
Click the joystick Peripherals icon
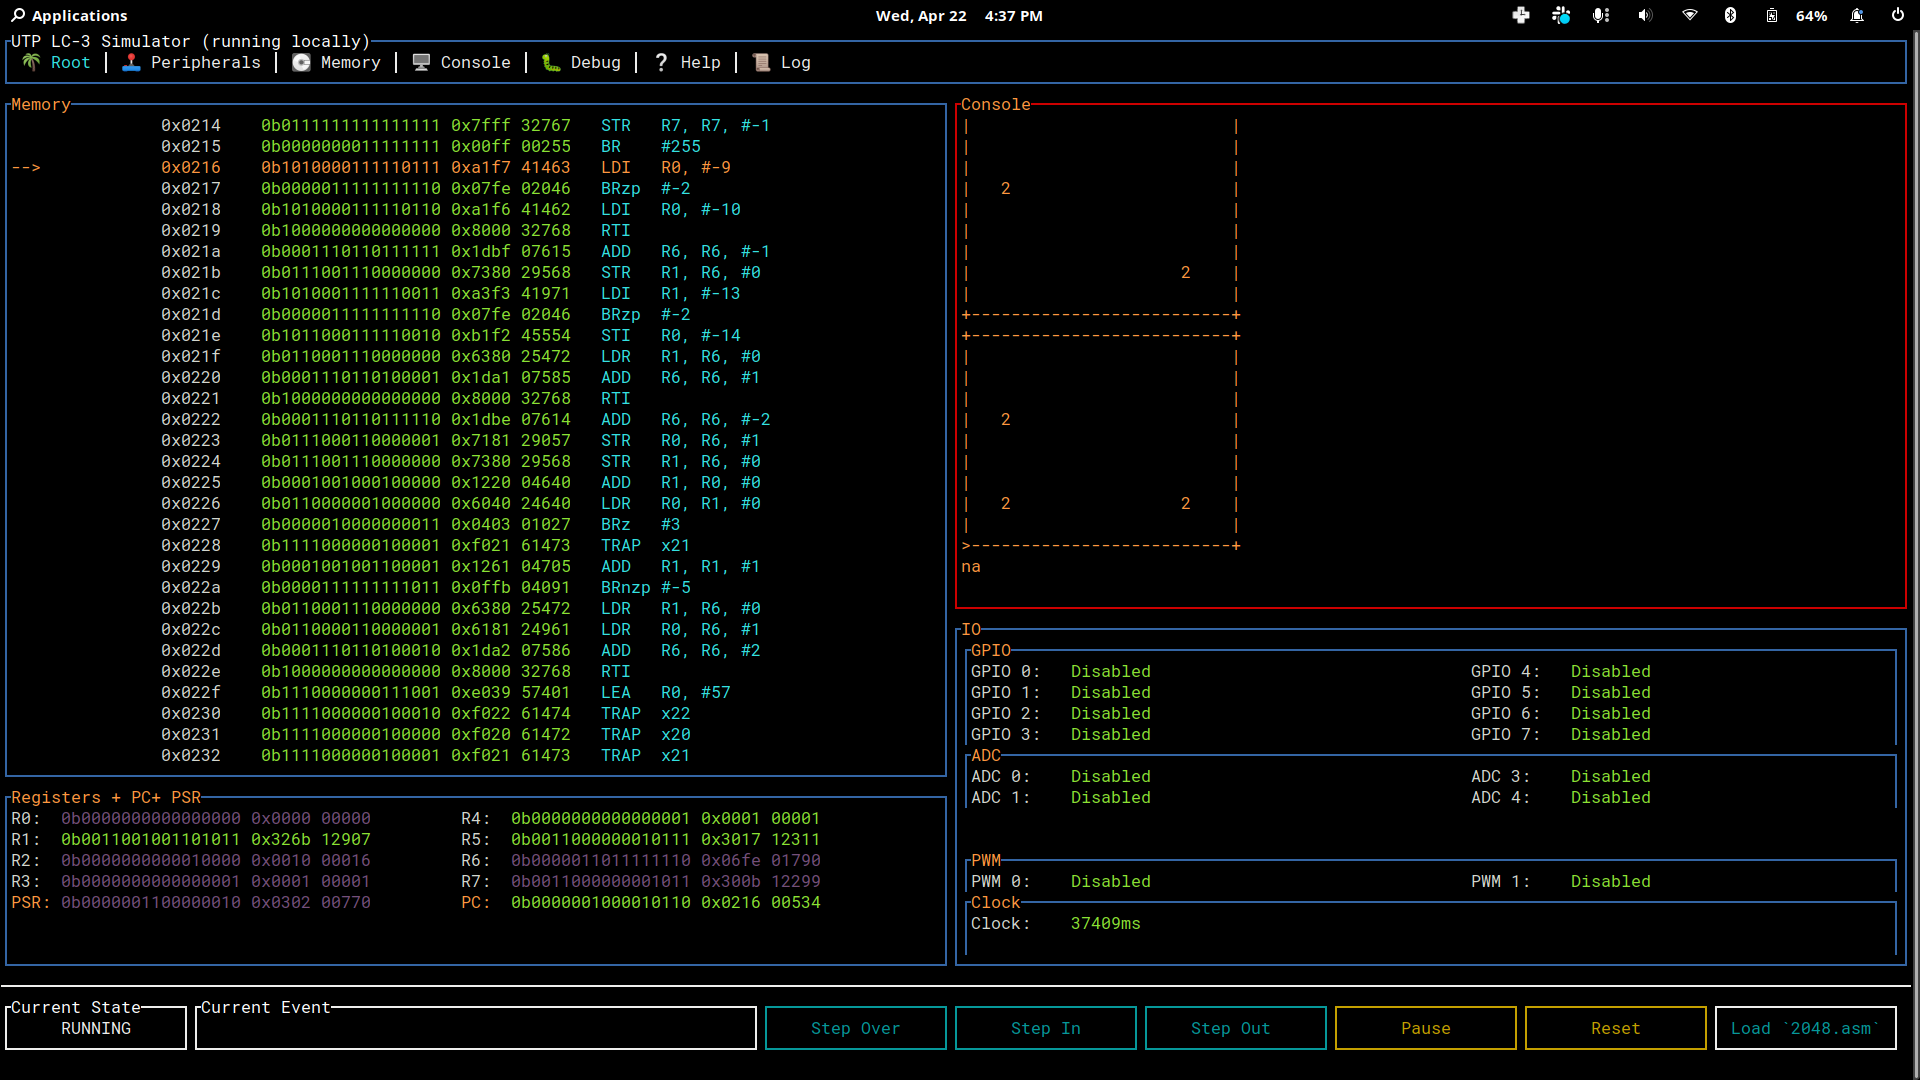pyautogui.click(x=131, y=62)
